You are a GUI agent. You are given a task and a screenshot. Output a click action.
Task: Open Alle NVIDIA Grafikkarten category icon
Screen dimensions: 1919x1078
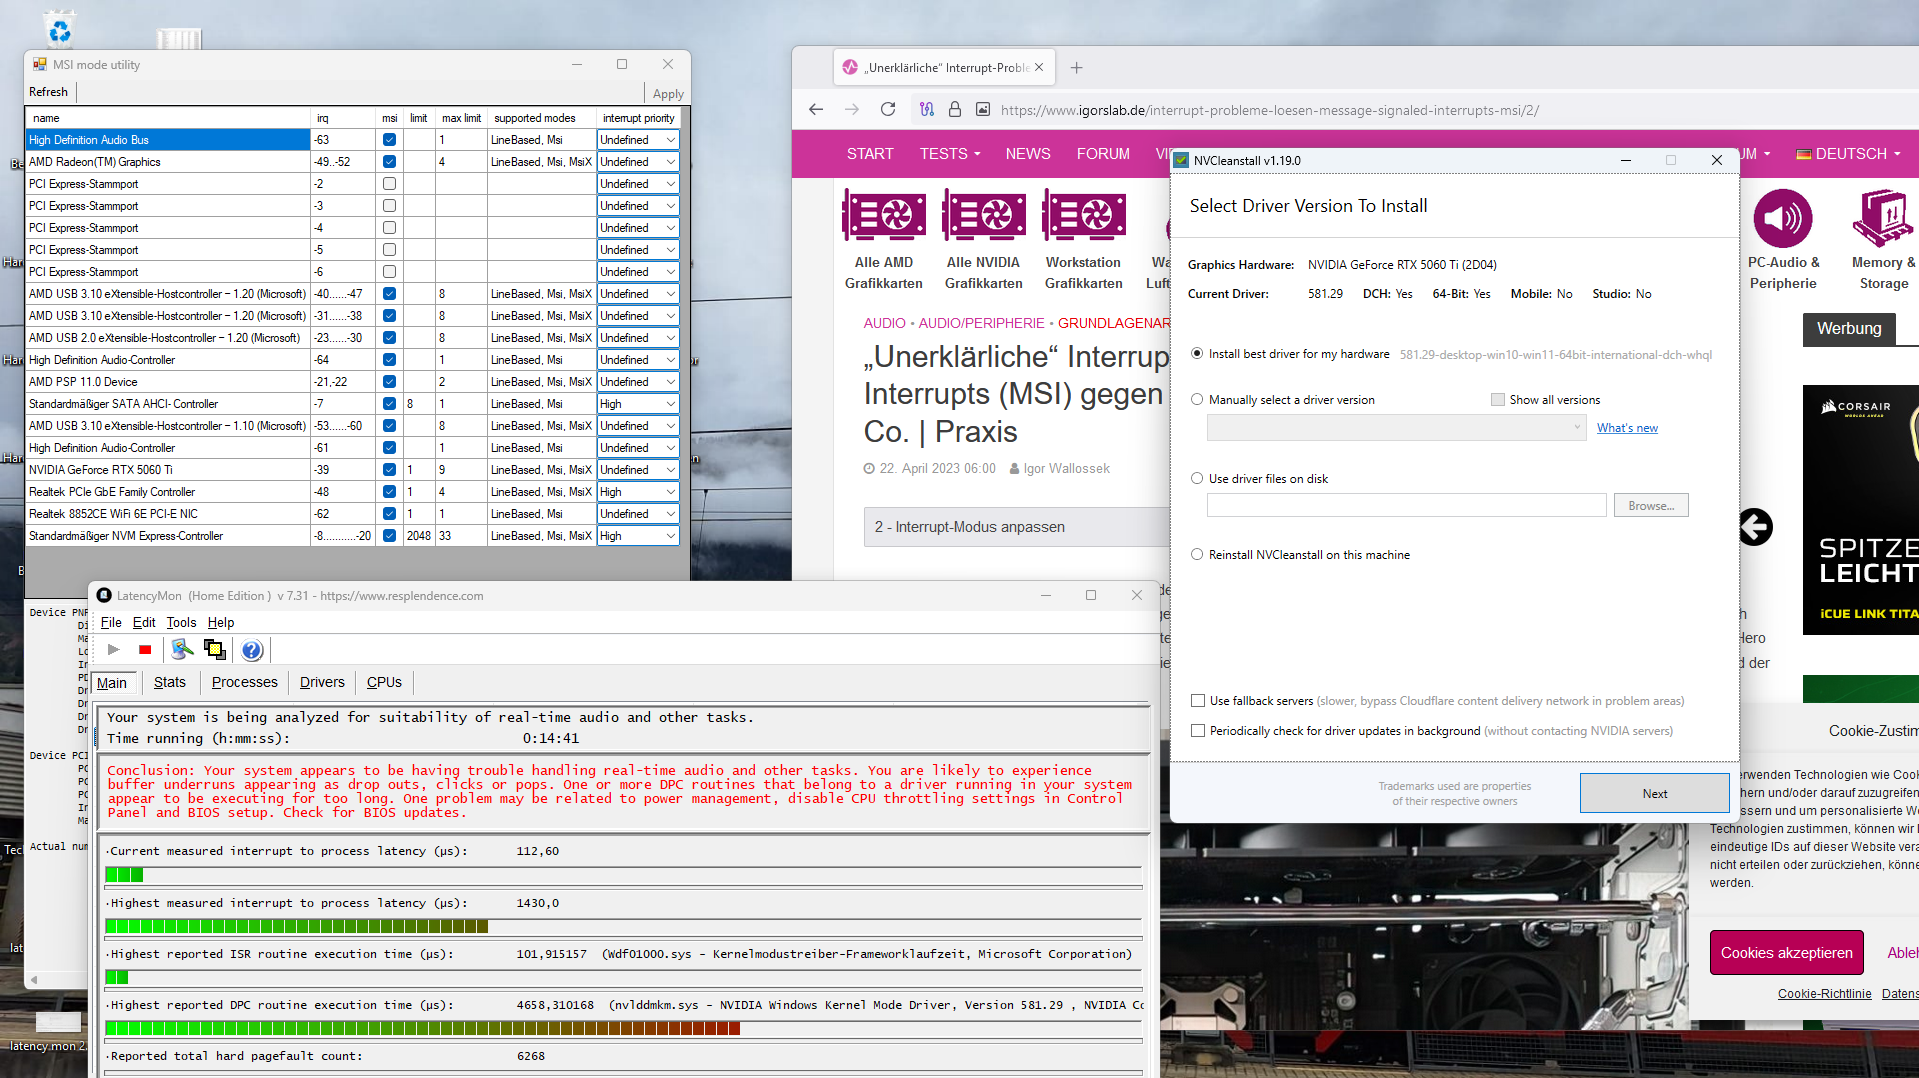coord(984,215)
